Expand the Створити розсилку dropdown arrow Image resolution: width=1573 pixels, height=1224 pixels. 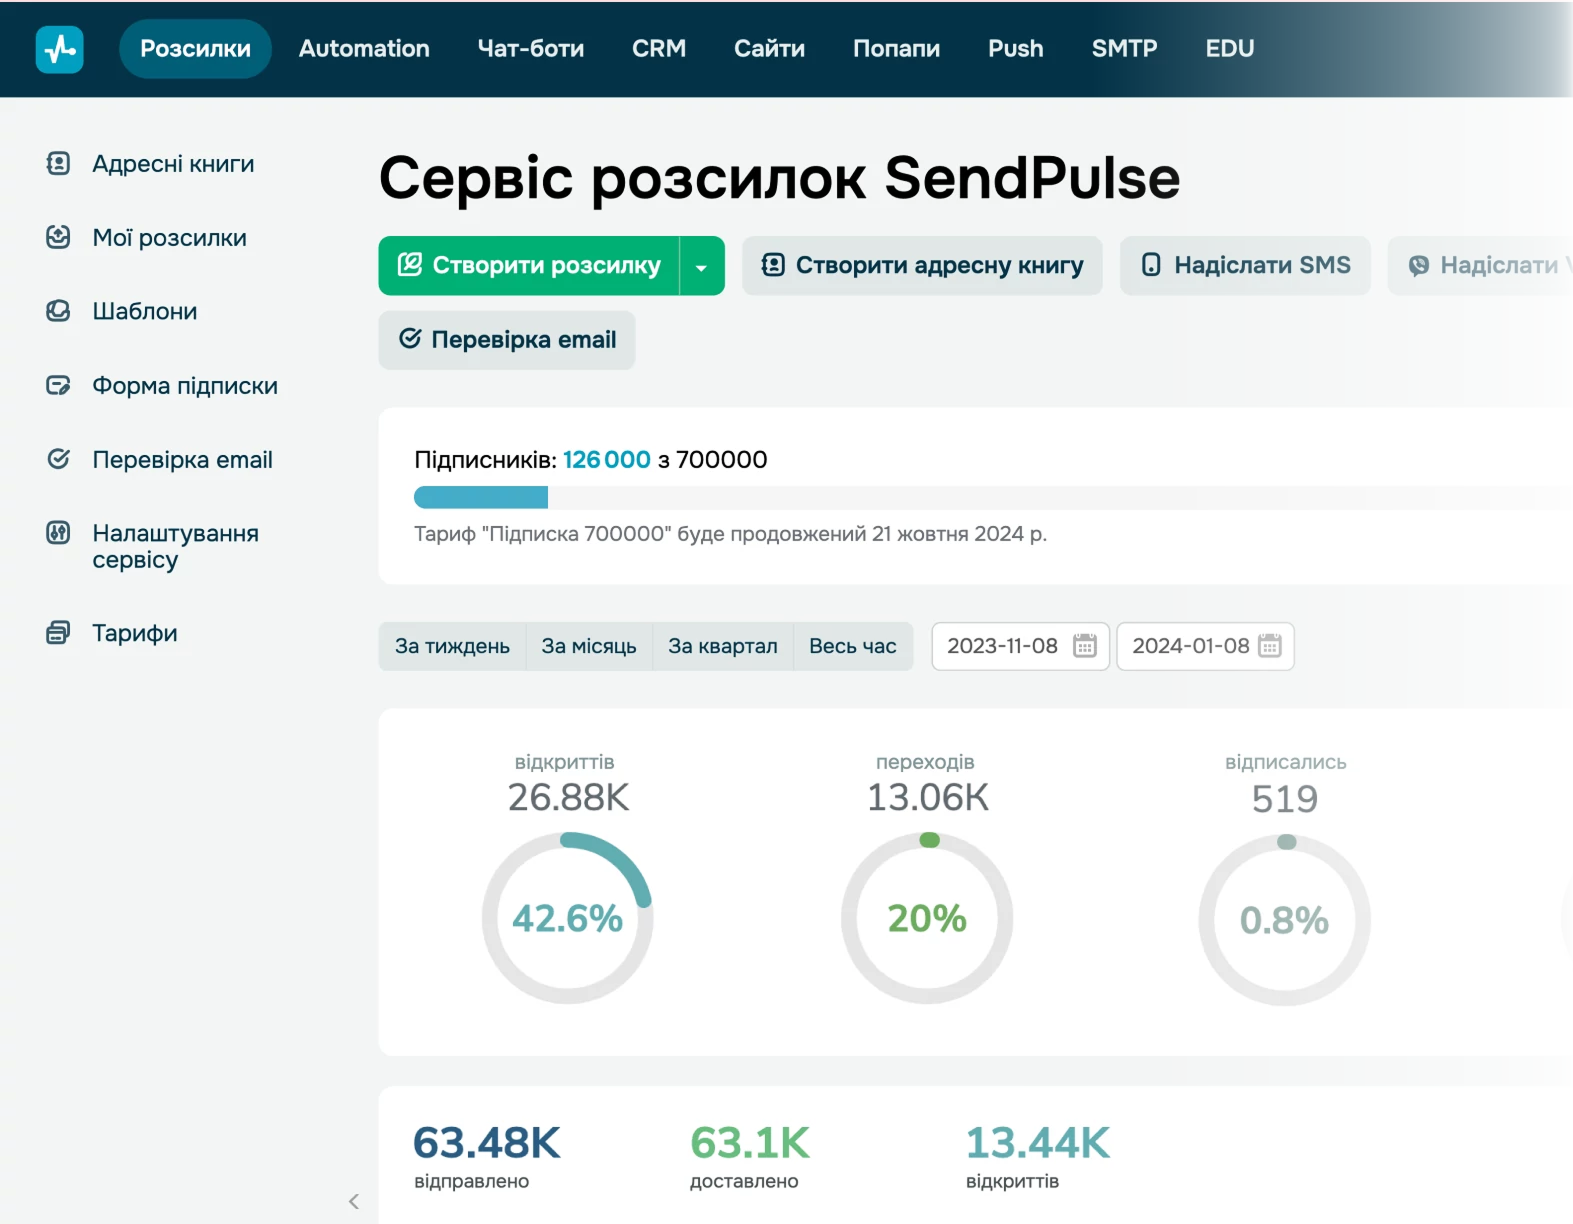[x=702, y=266]
